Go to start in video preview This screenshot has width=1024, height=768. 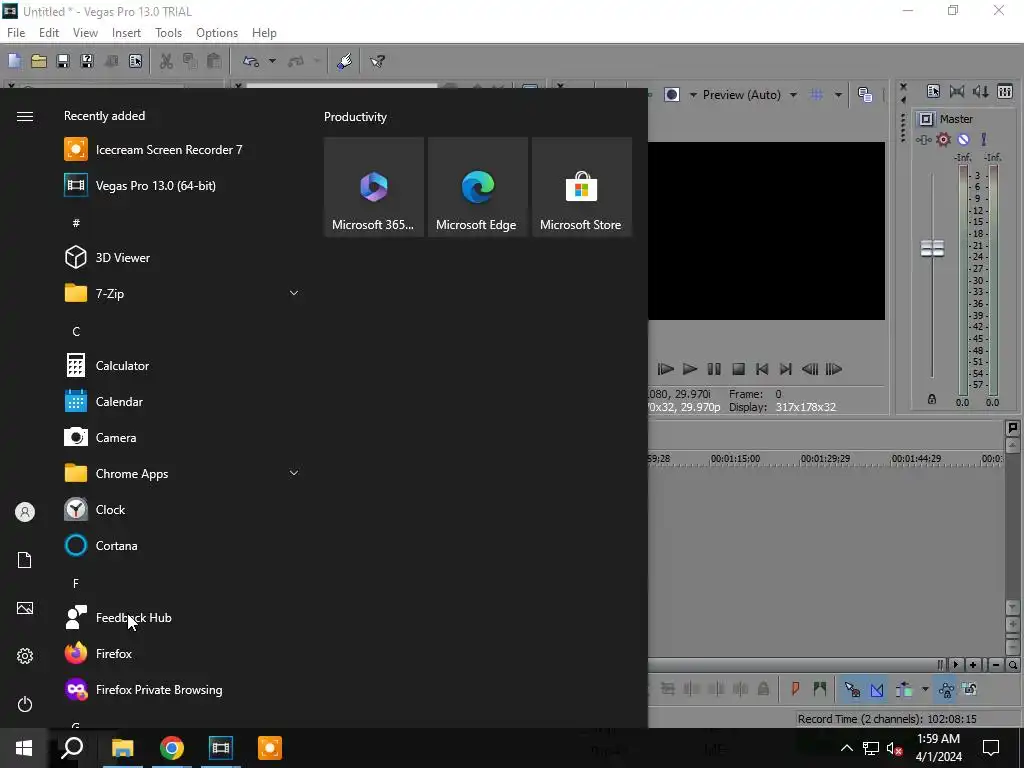coord(761,369)
